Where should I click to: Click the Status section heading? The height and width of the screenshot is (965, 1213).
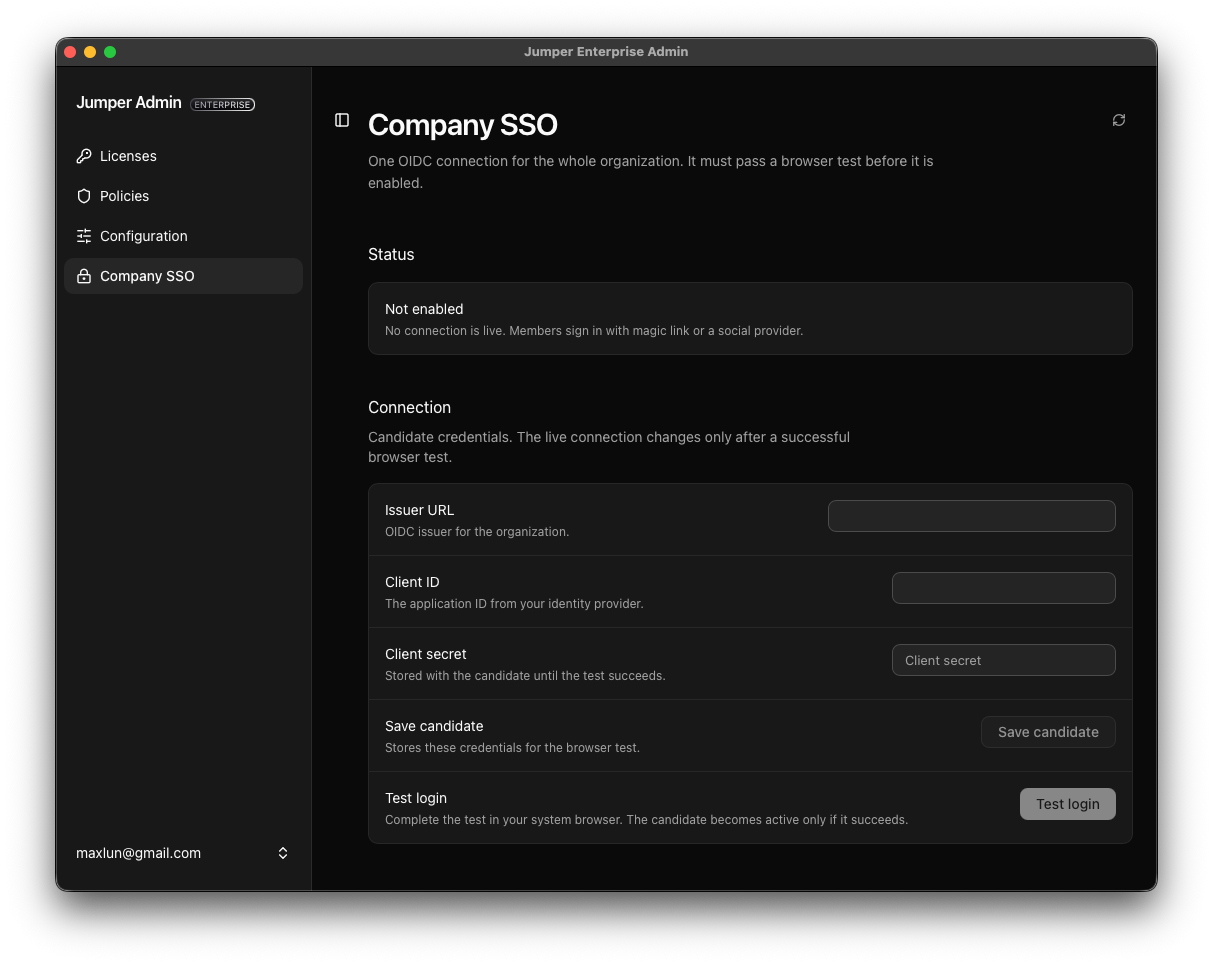[391, 254]
